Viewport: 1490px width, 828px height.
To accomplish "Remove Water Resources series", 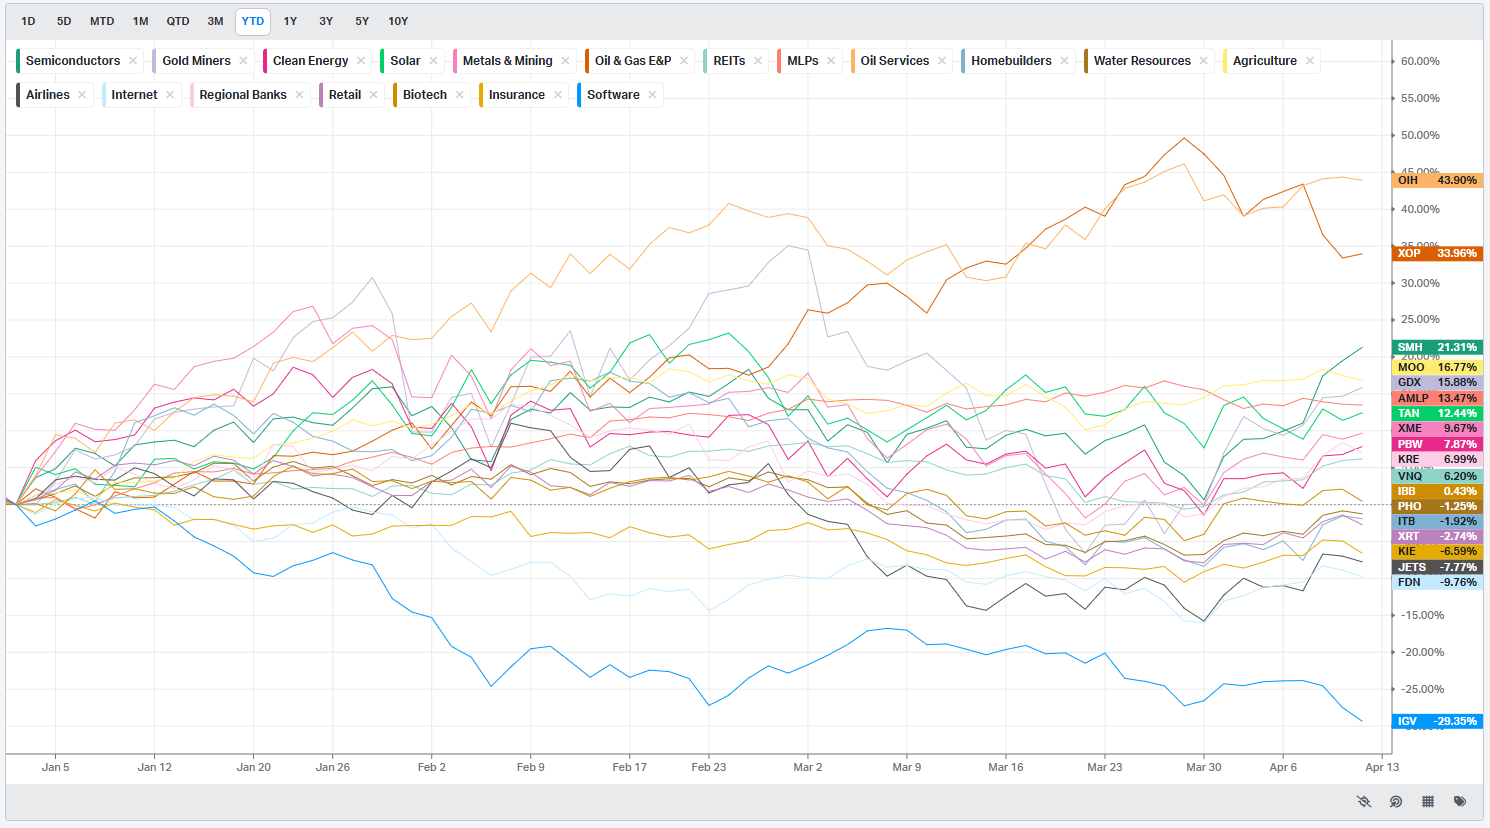I will 1203,61.
